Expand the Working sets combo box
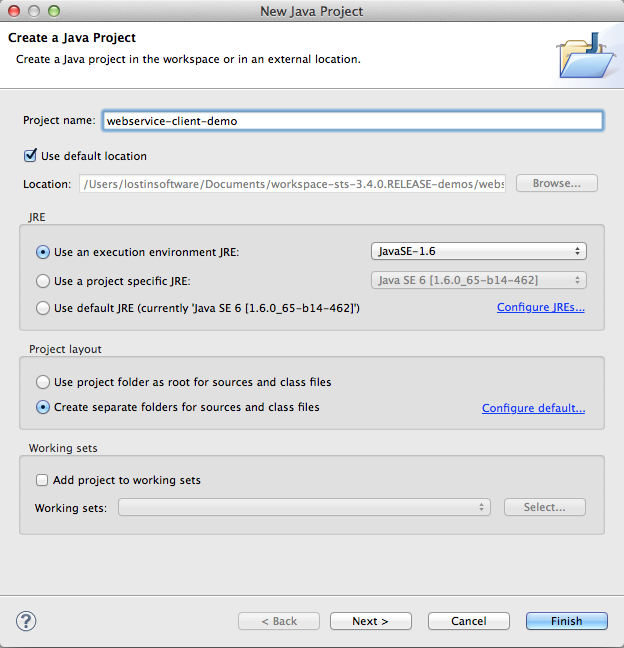Viewport: 624px width, 648px height. 304,507
